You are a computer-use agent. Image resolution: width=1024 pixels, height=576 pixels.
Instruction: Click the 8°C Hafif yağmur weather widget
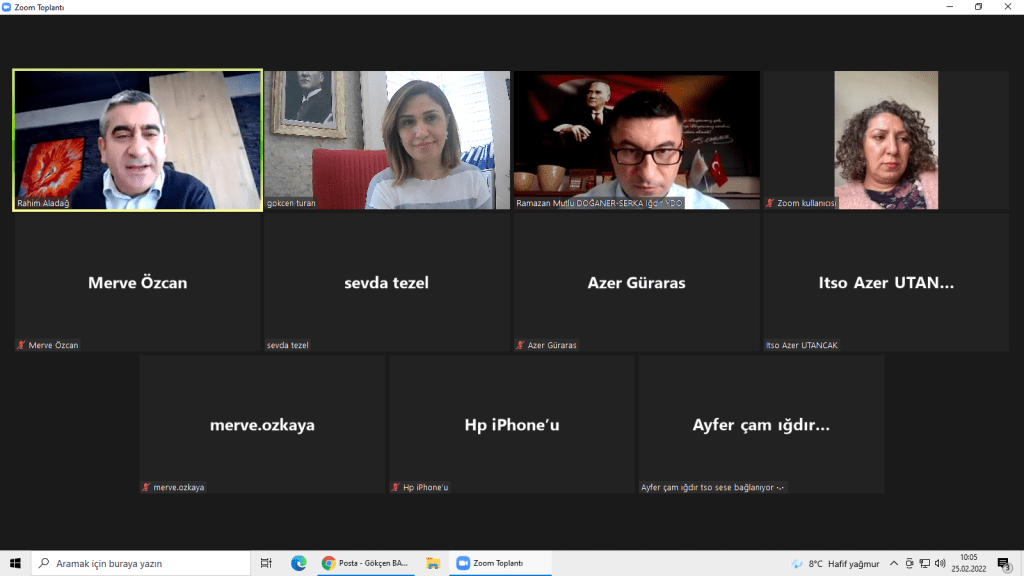tap(835, 563)
